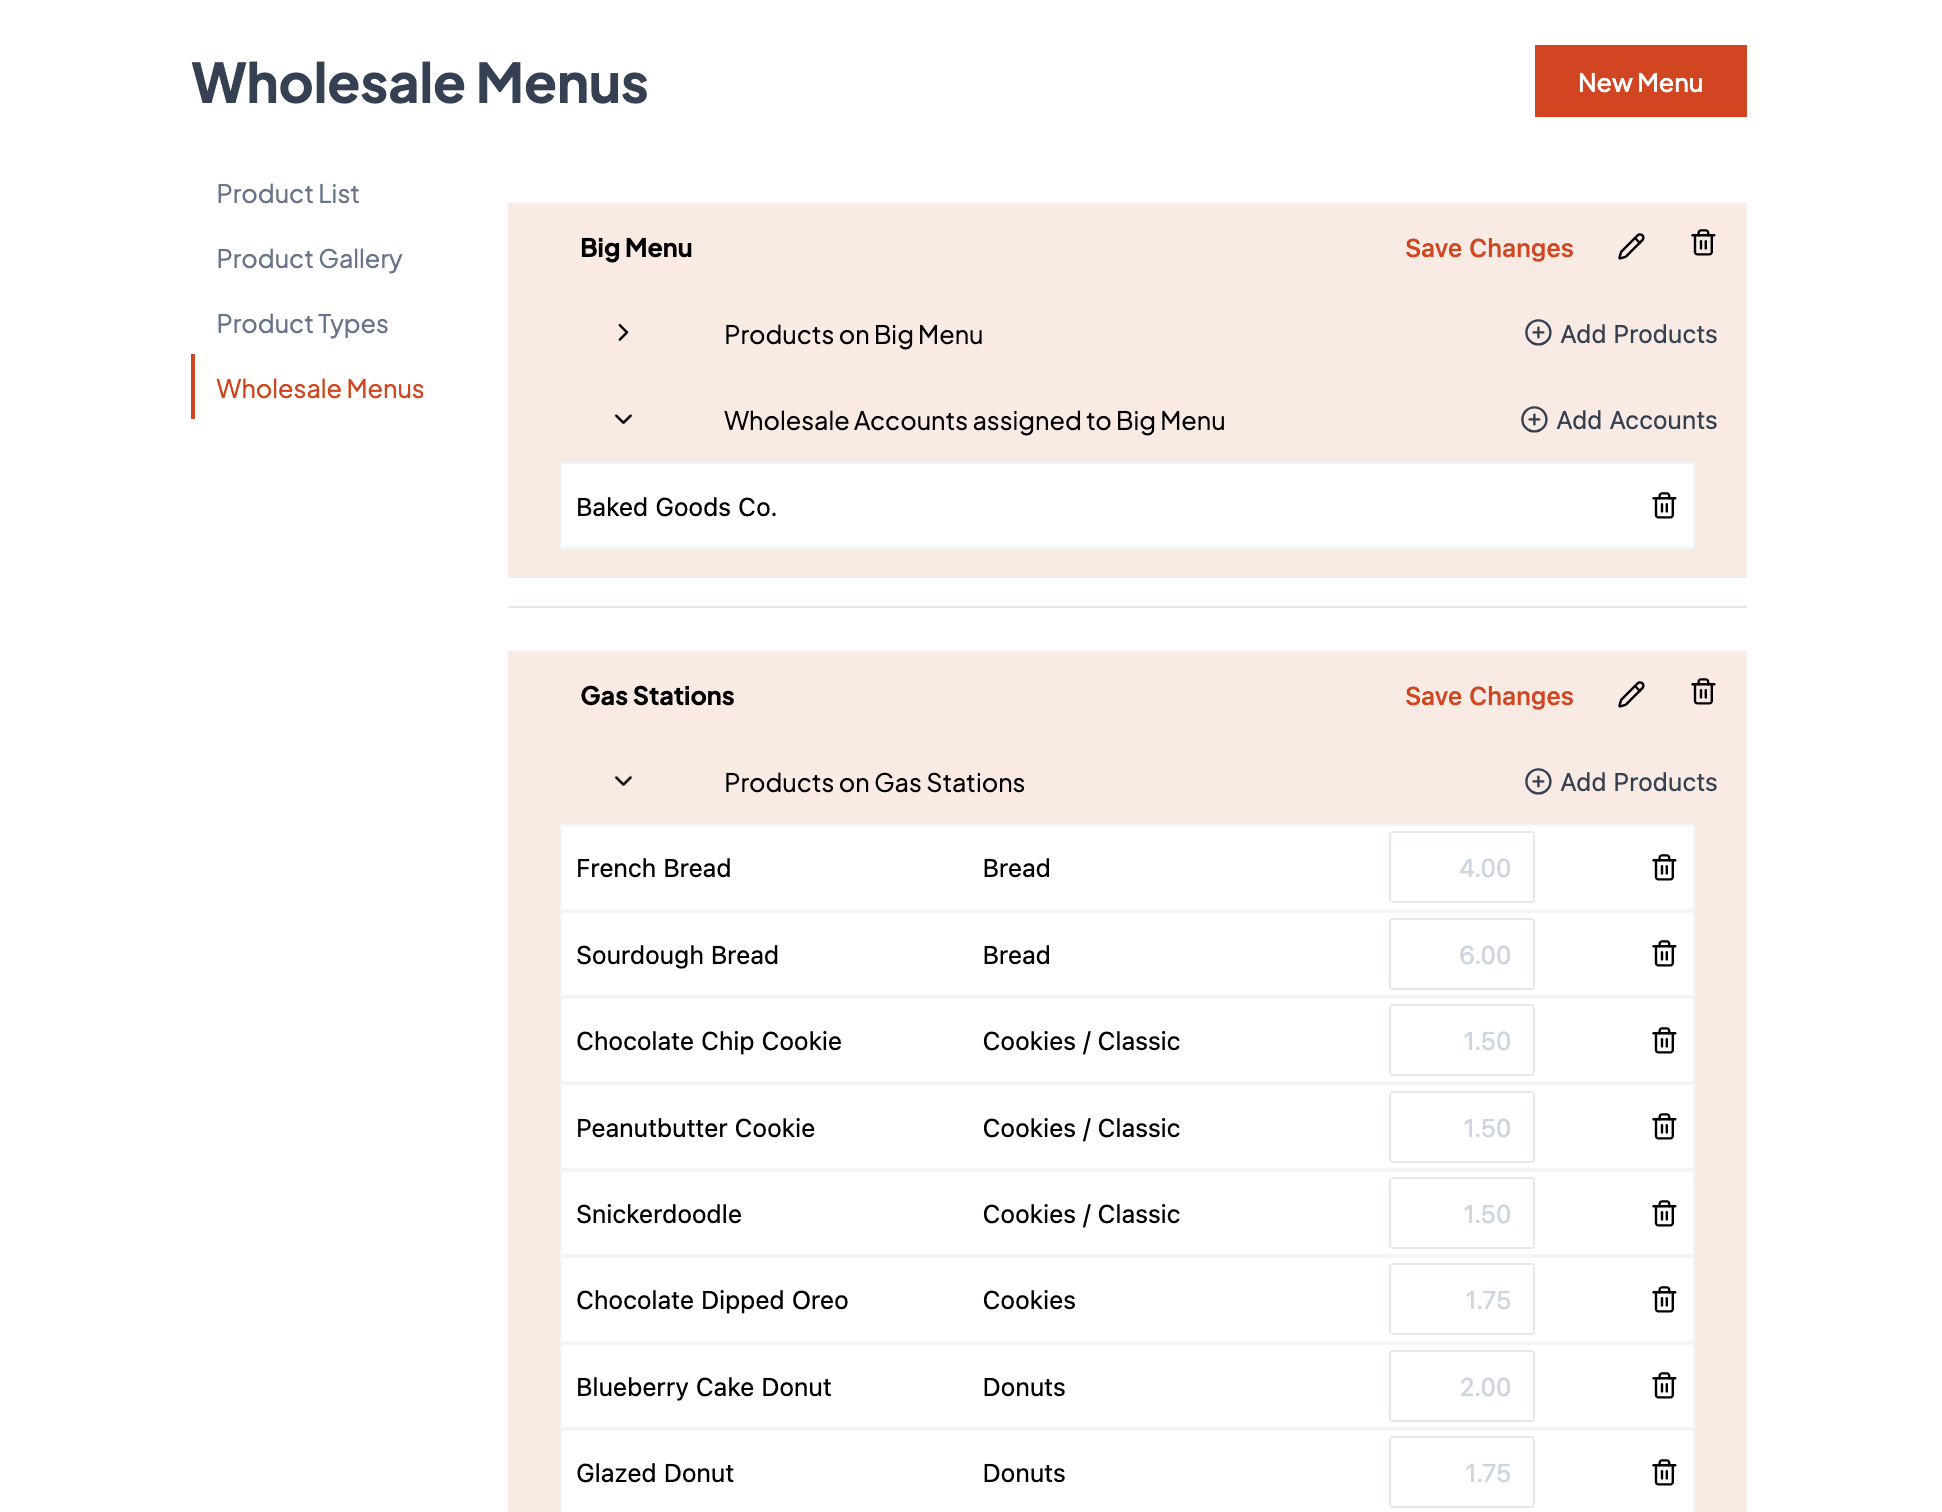
Task: Go to the Product Gallery page
Action: [309, 259]
